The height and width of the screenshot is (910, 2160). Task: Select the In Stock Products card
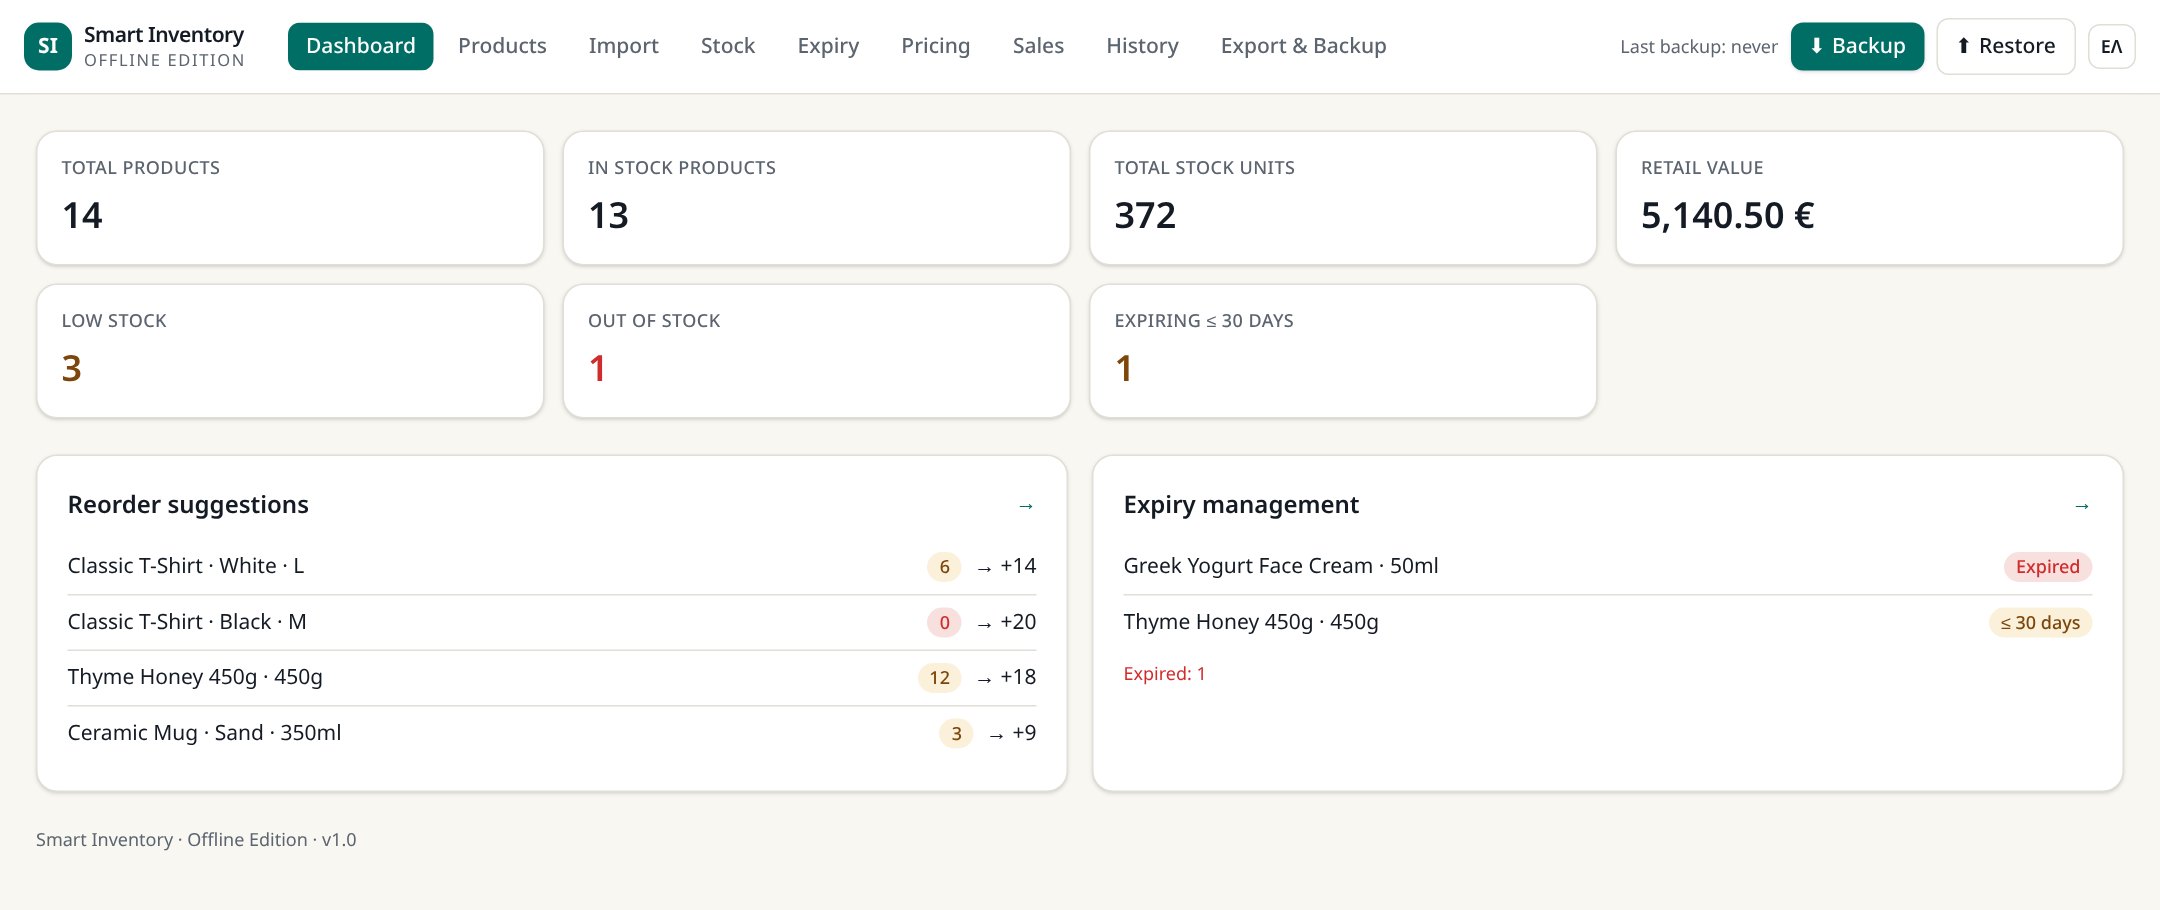[816, 198]
